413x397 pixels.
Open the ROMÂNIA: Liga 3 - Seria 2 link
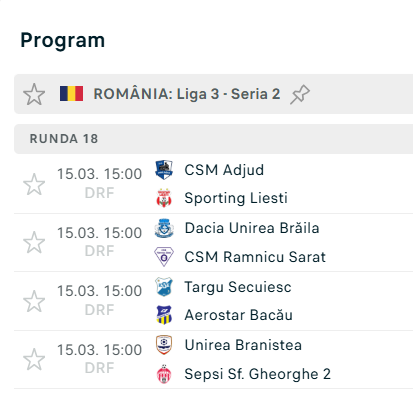[187, 94]
